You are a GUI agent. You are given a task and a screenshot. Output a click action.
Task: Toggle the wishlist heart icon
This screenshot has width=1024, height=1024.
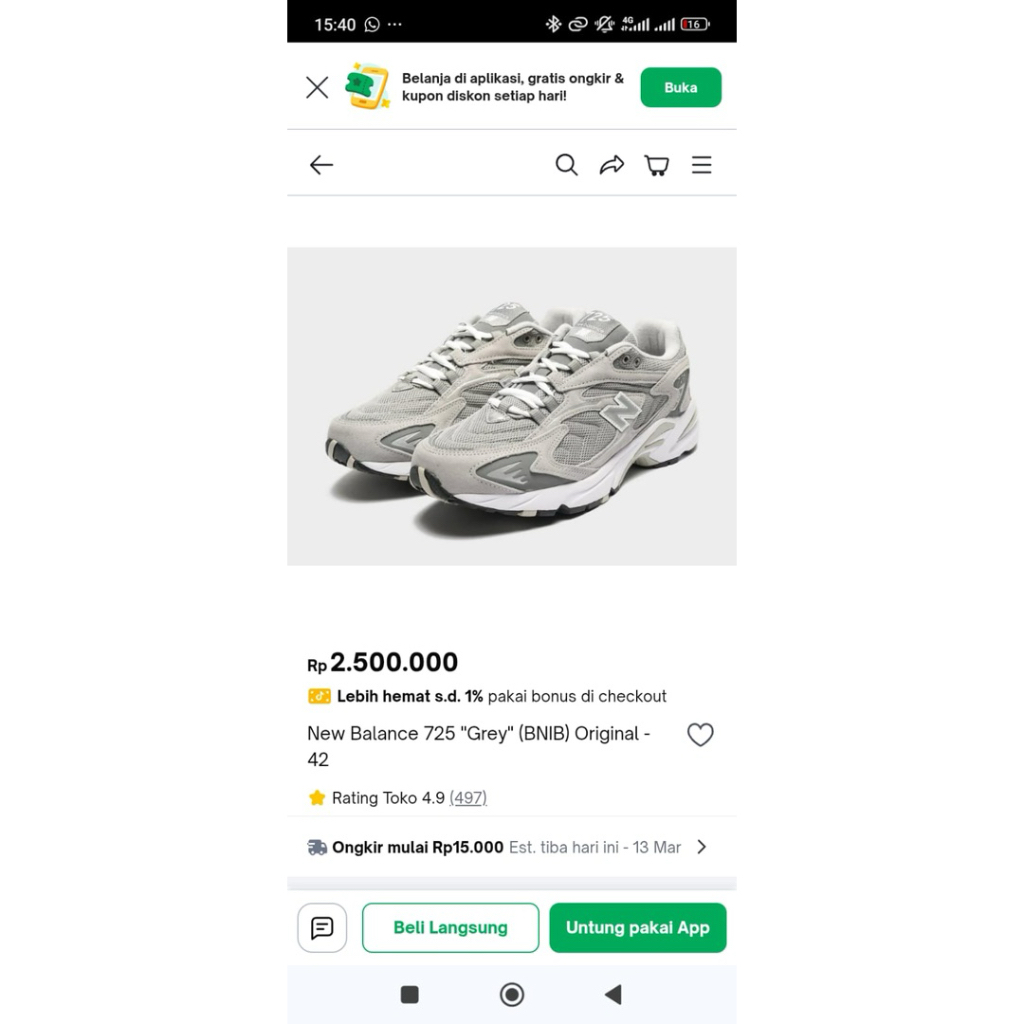click(700, 735)
